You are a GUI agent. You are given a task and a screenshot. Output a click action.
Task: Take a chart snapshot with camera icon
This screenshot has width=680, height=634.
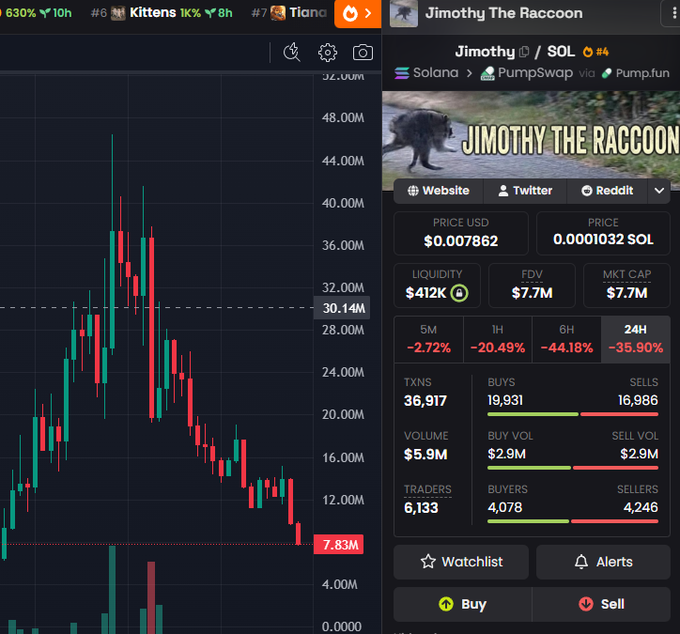363,53
